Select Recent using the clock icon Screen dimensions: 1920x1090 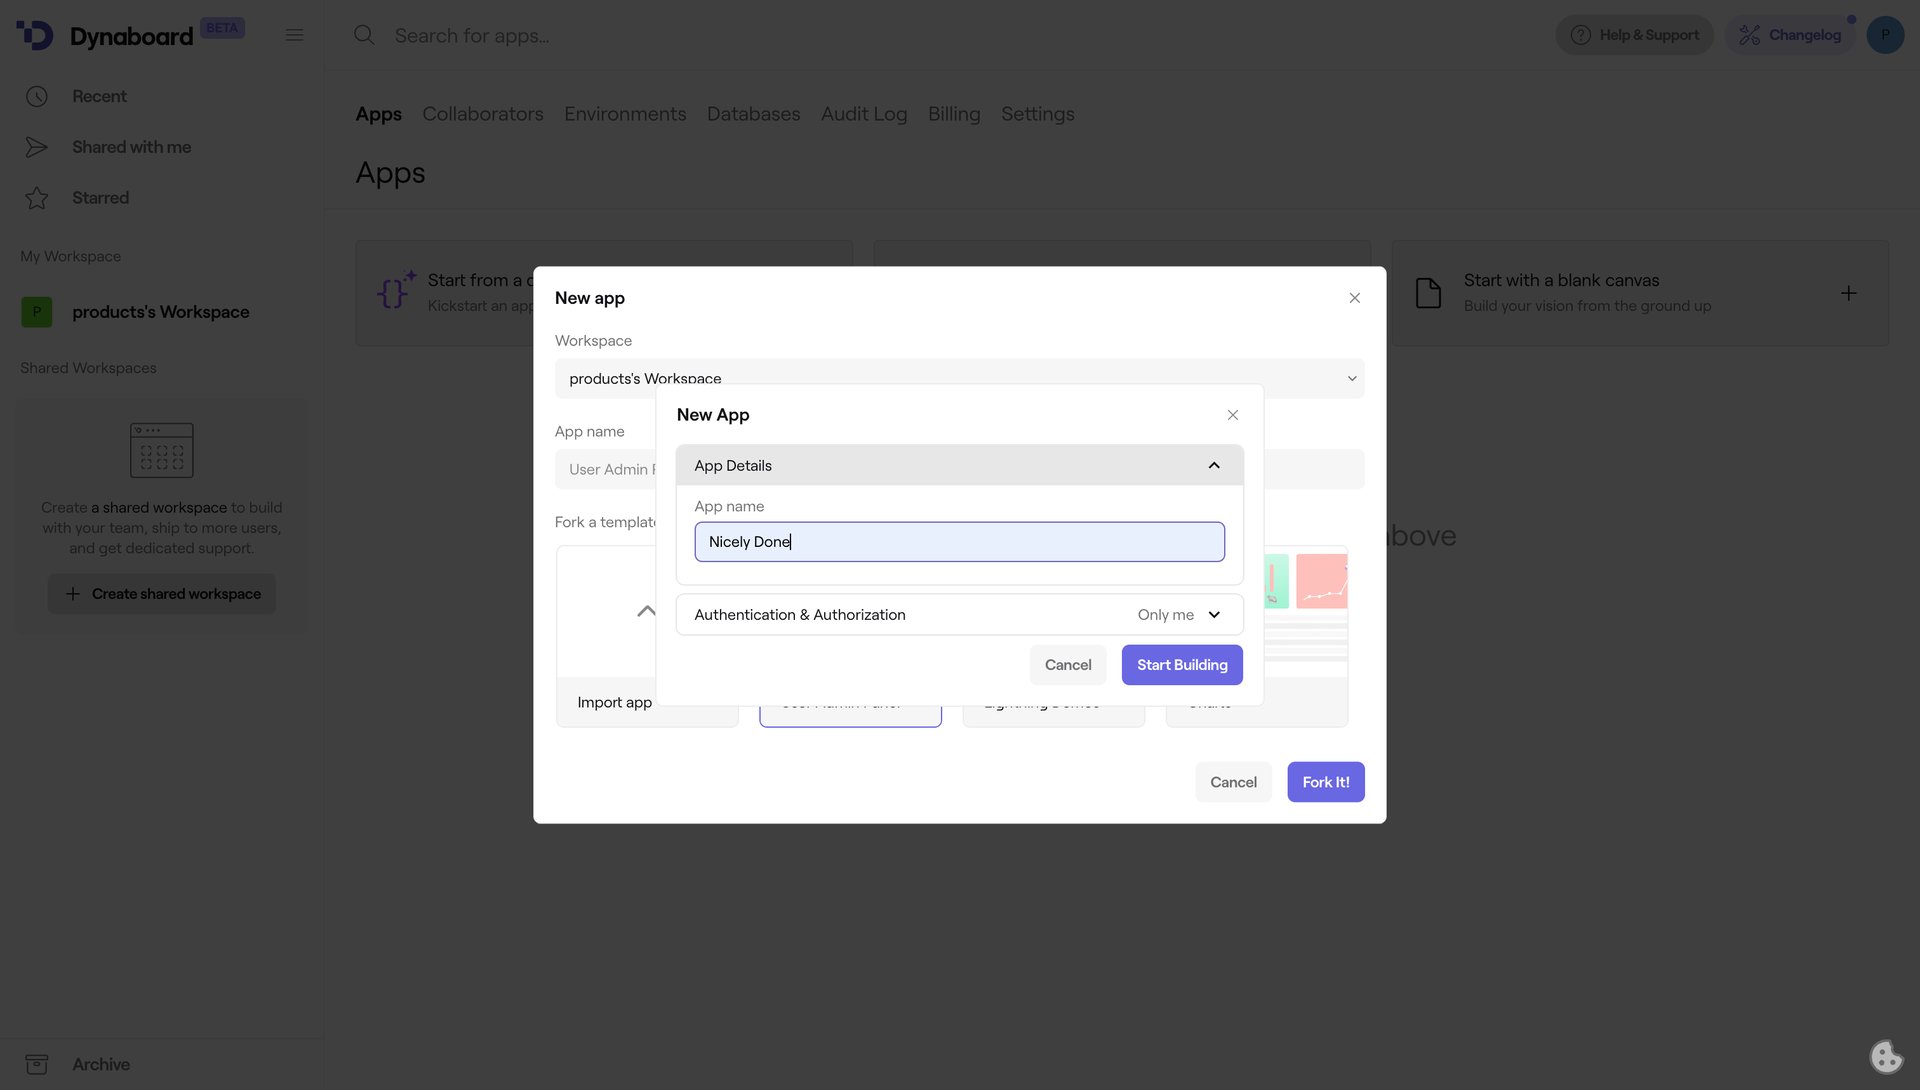(x=37, y=96)
